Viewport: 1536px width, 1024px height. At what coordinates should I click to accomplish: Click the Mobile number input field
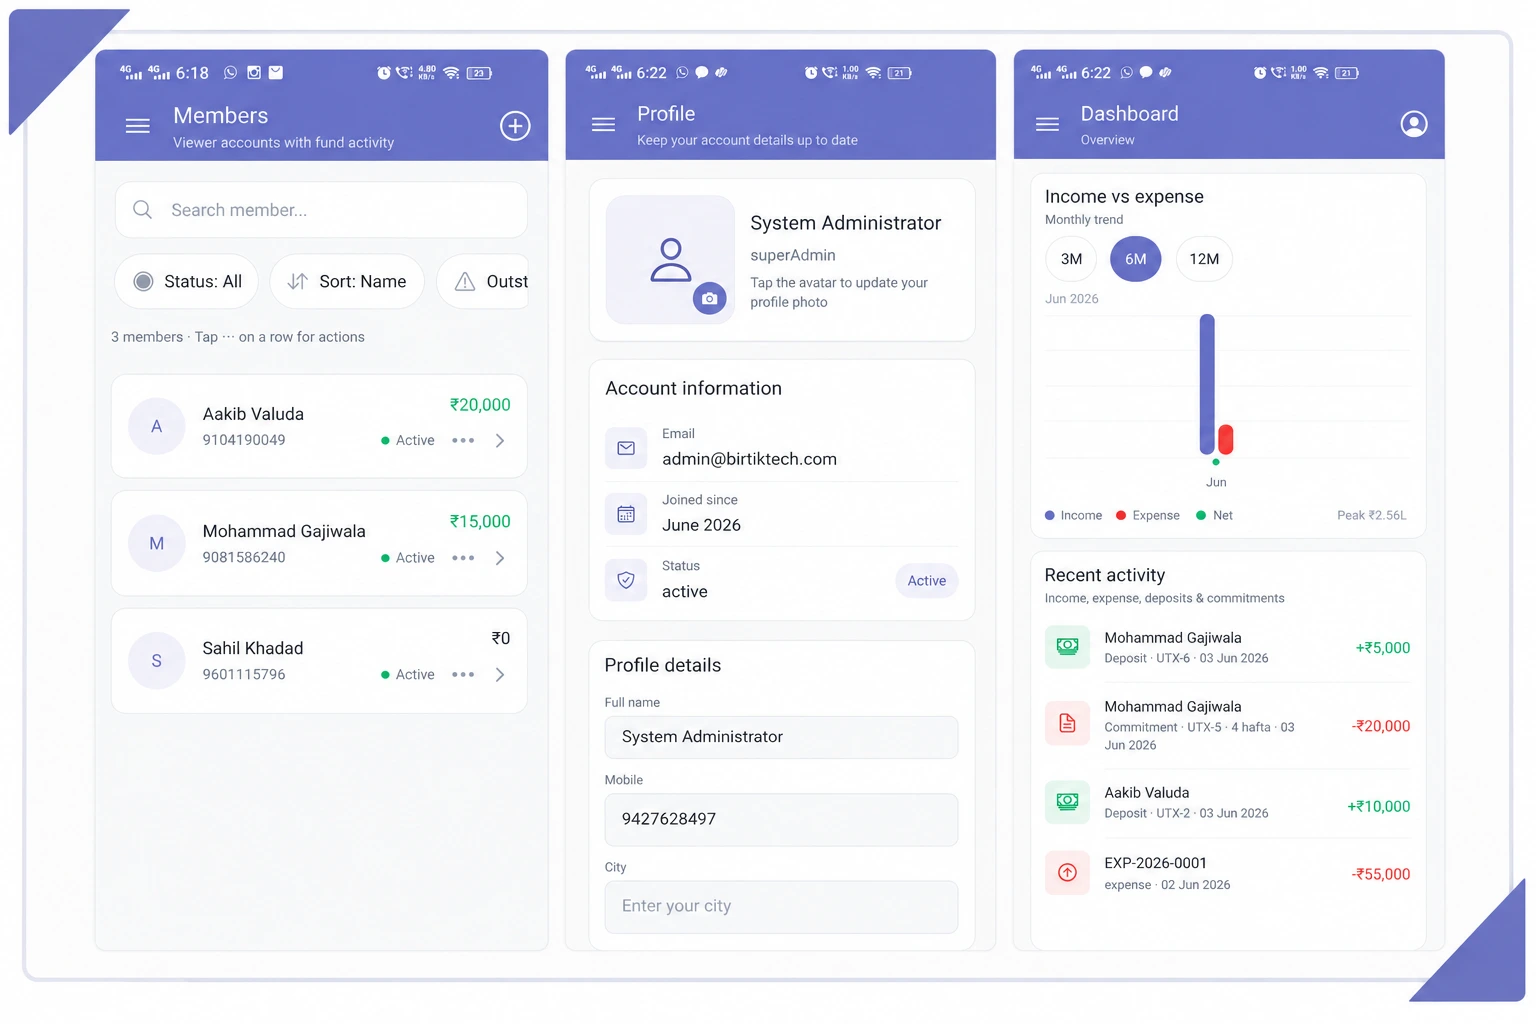pyautogui.click(x=781, y=819)
